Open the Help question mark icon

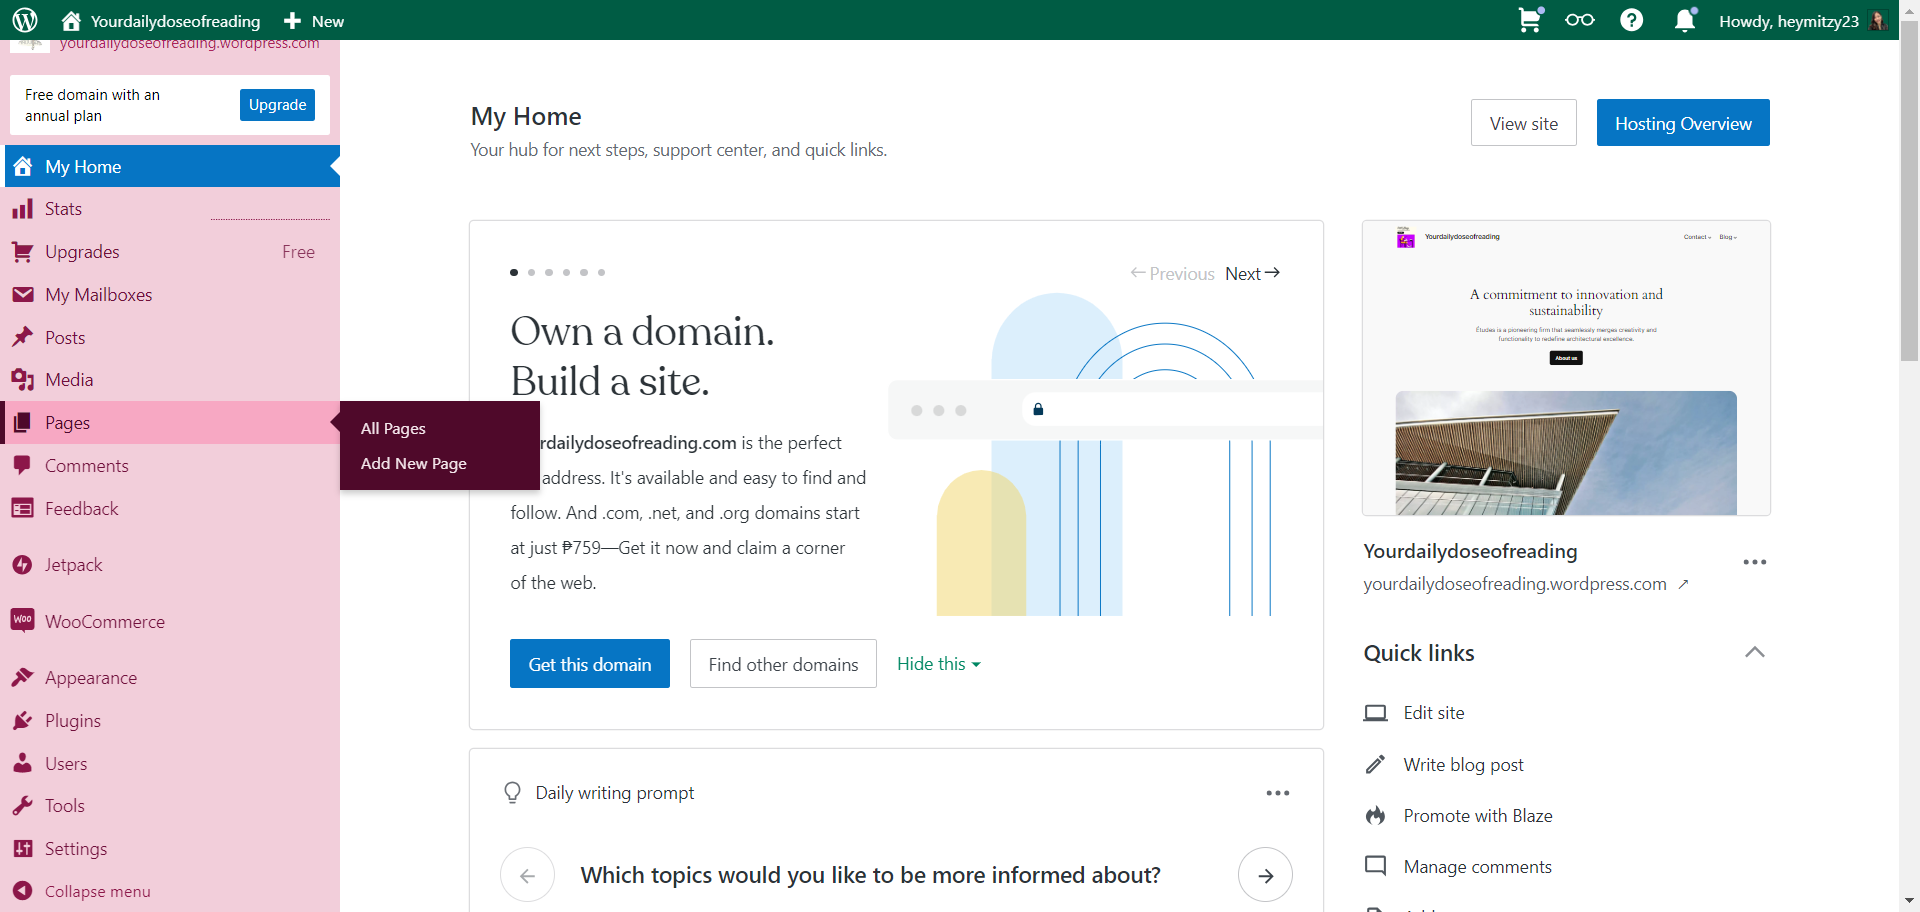[1632, 20]
